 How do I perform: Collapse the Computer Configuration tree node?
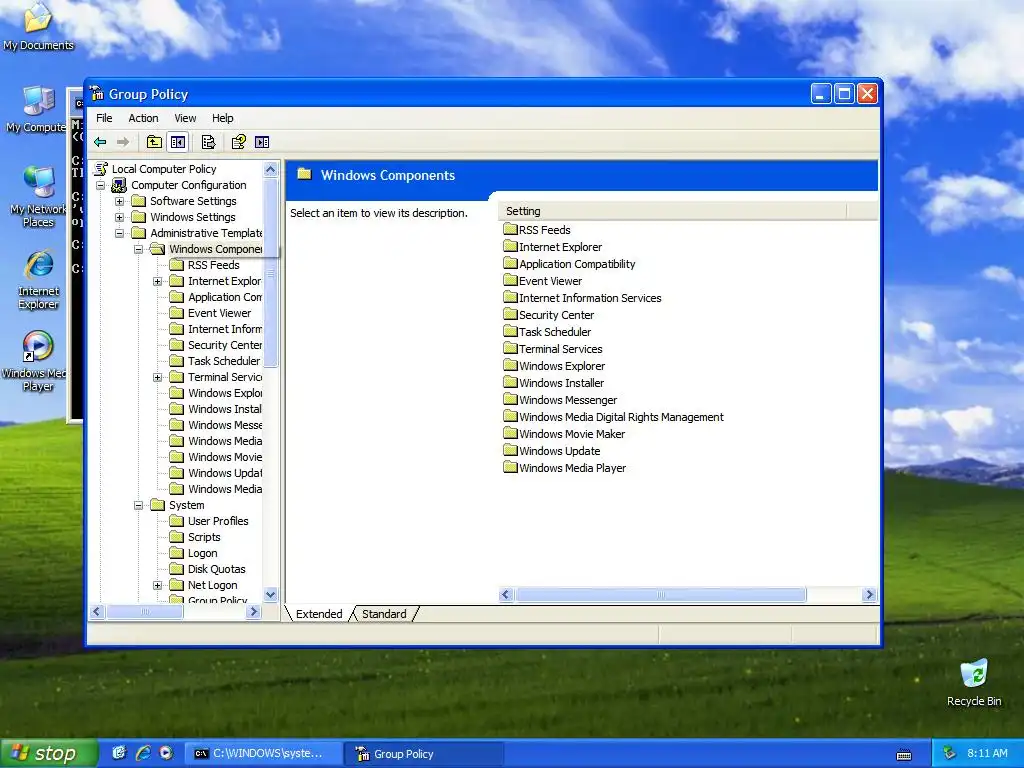coord(101,185)
